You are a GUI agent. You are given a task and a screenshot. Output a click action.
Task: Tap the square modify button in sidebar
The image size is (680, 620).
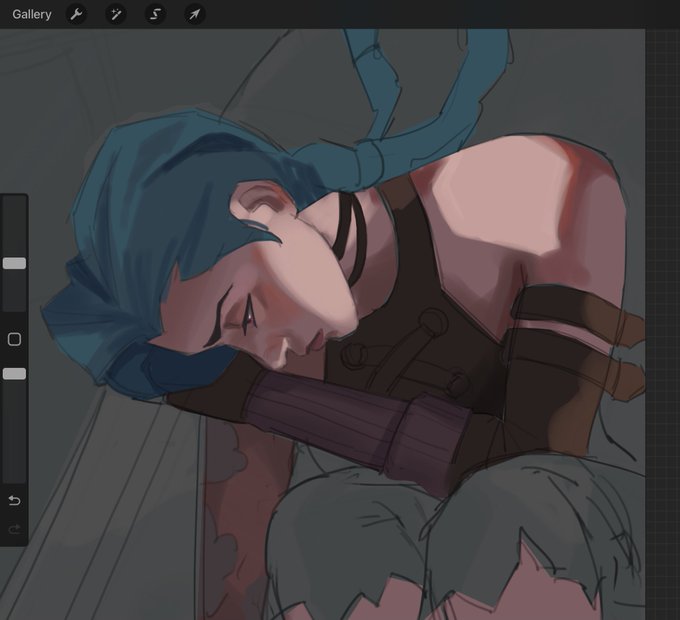pyautogui.click(x=14, y=339)
